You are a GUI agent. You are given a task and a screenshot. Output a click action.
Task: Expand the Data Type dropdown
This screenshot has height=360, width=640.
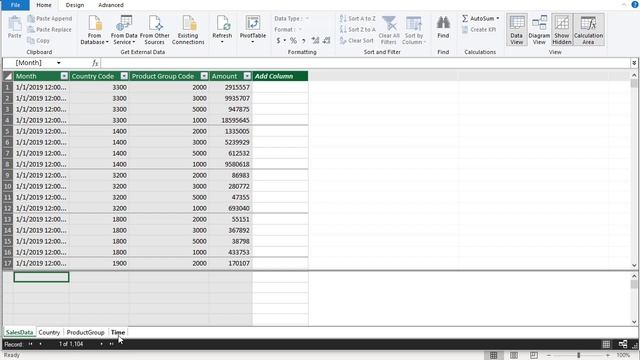307,18
